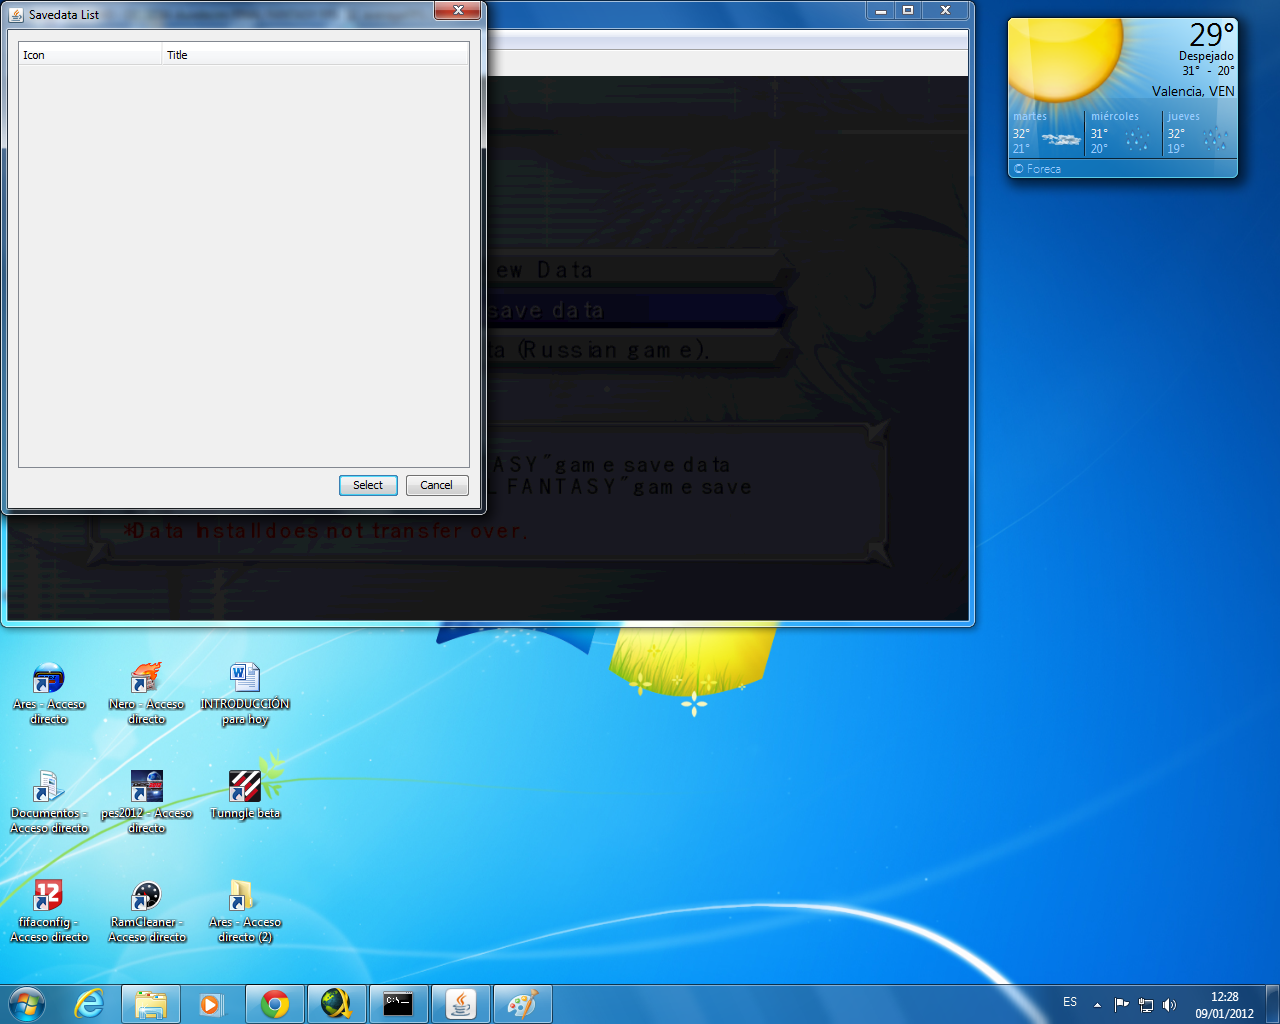
Task: Open the Action Center flag icon
Action: [x=1121, y=1004]
